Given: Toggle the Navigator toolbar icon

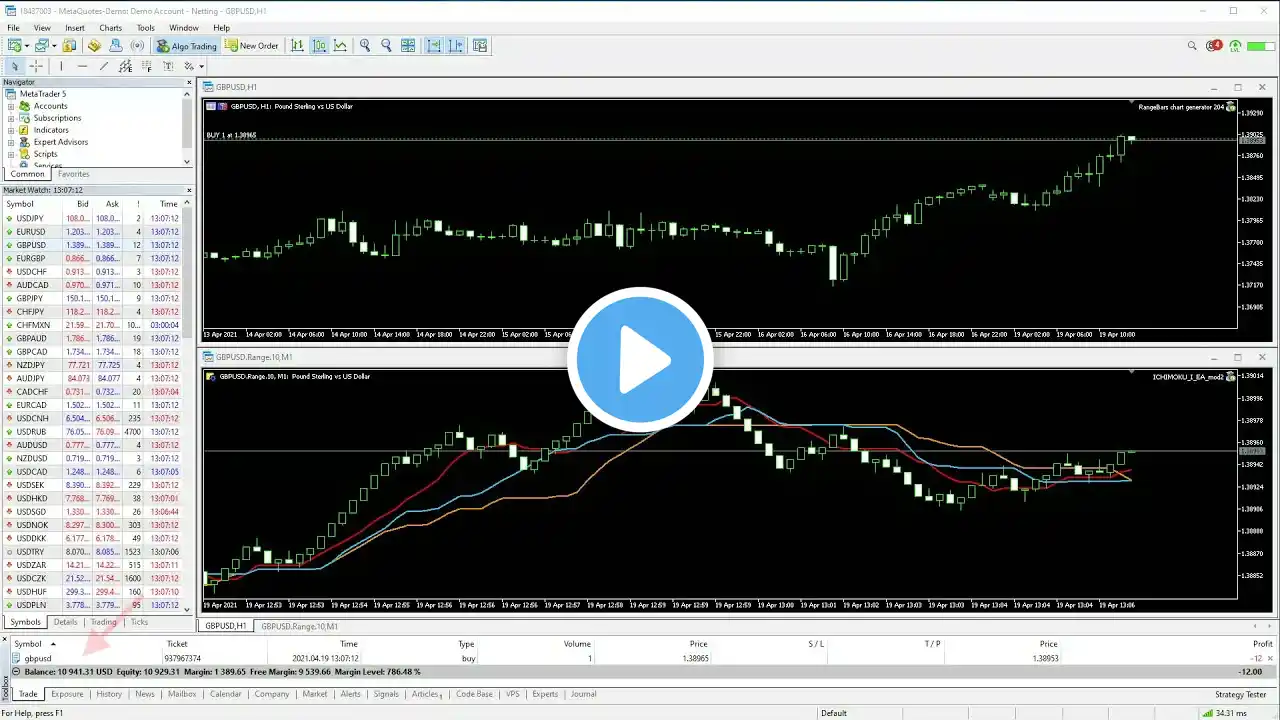Looking at the screenshot, I should tap(94, 46).
